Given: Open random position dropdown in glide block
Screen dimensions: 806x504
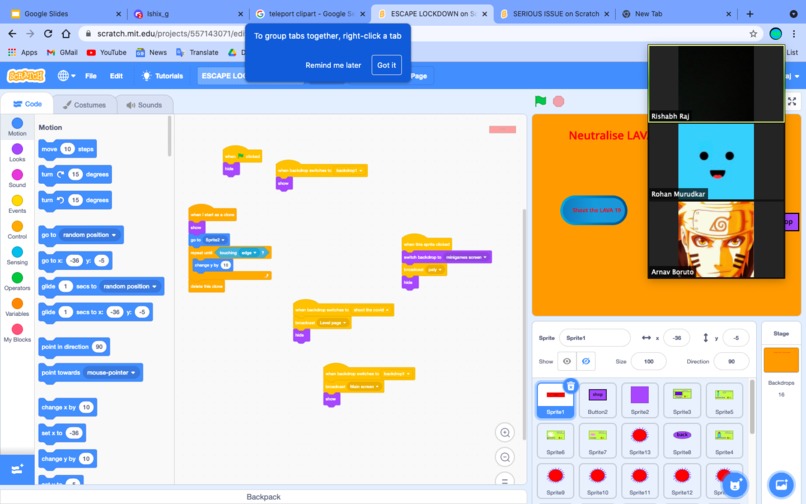Looking at the screenshot, I should coord(130,286).
